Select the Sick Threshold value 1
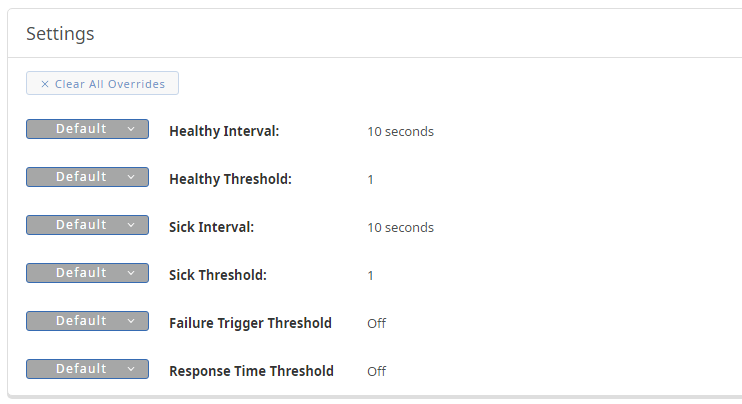Image resolution: width=742 pixels, height=404 pixels. pos(370,275)
